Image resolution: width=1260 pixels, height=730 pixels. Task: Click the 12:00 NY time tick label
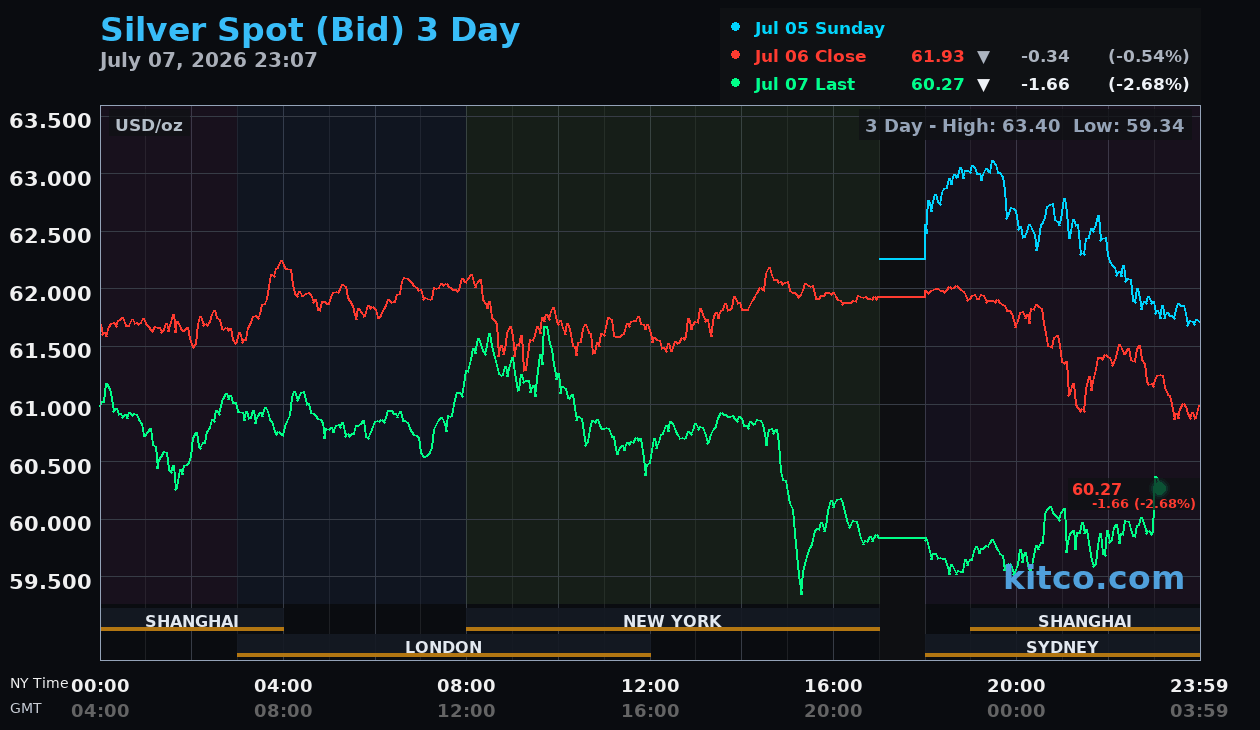pos(650,686)
